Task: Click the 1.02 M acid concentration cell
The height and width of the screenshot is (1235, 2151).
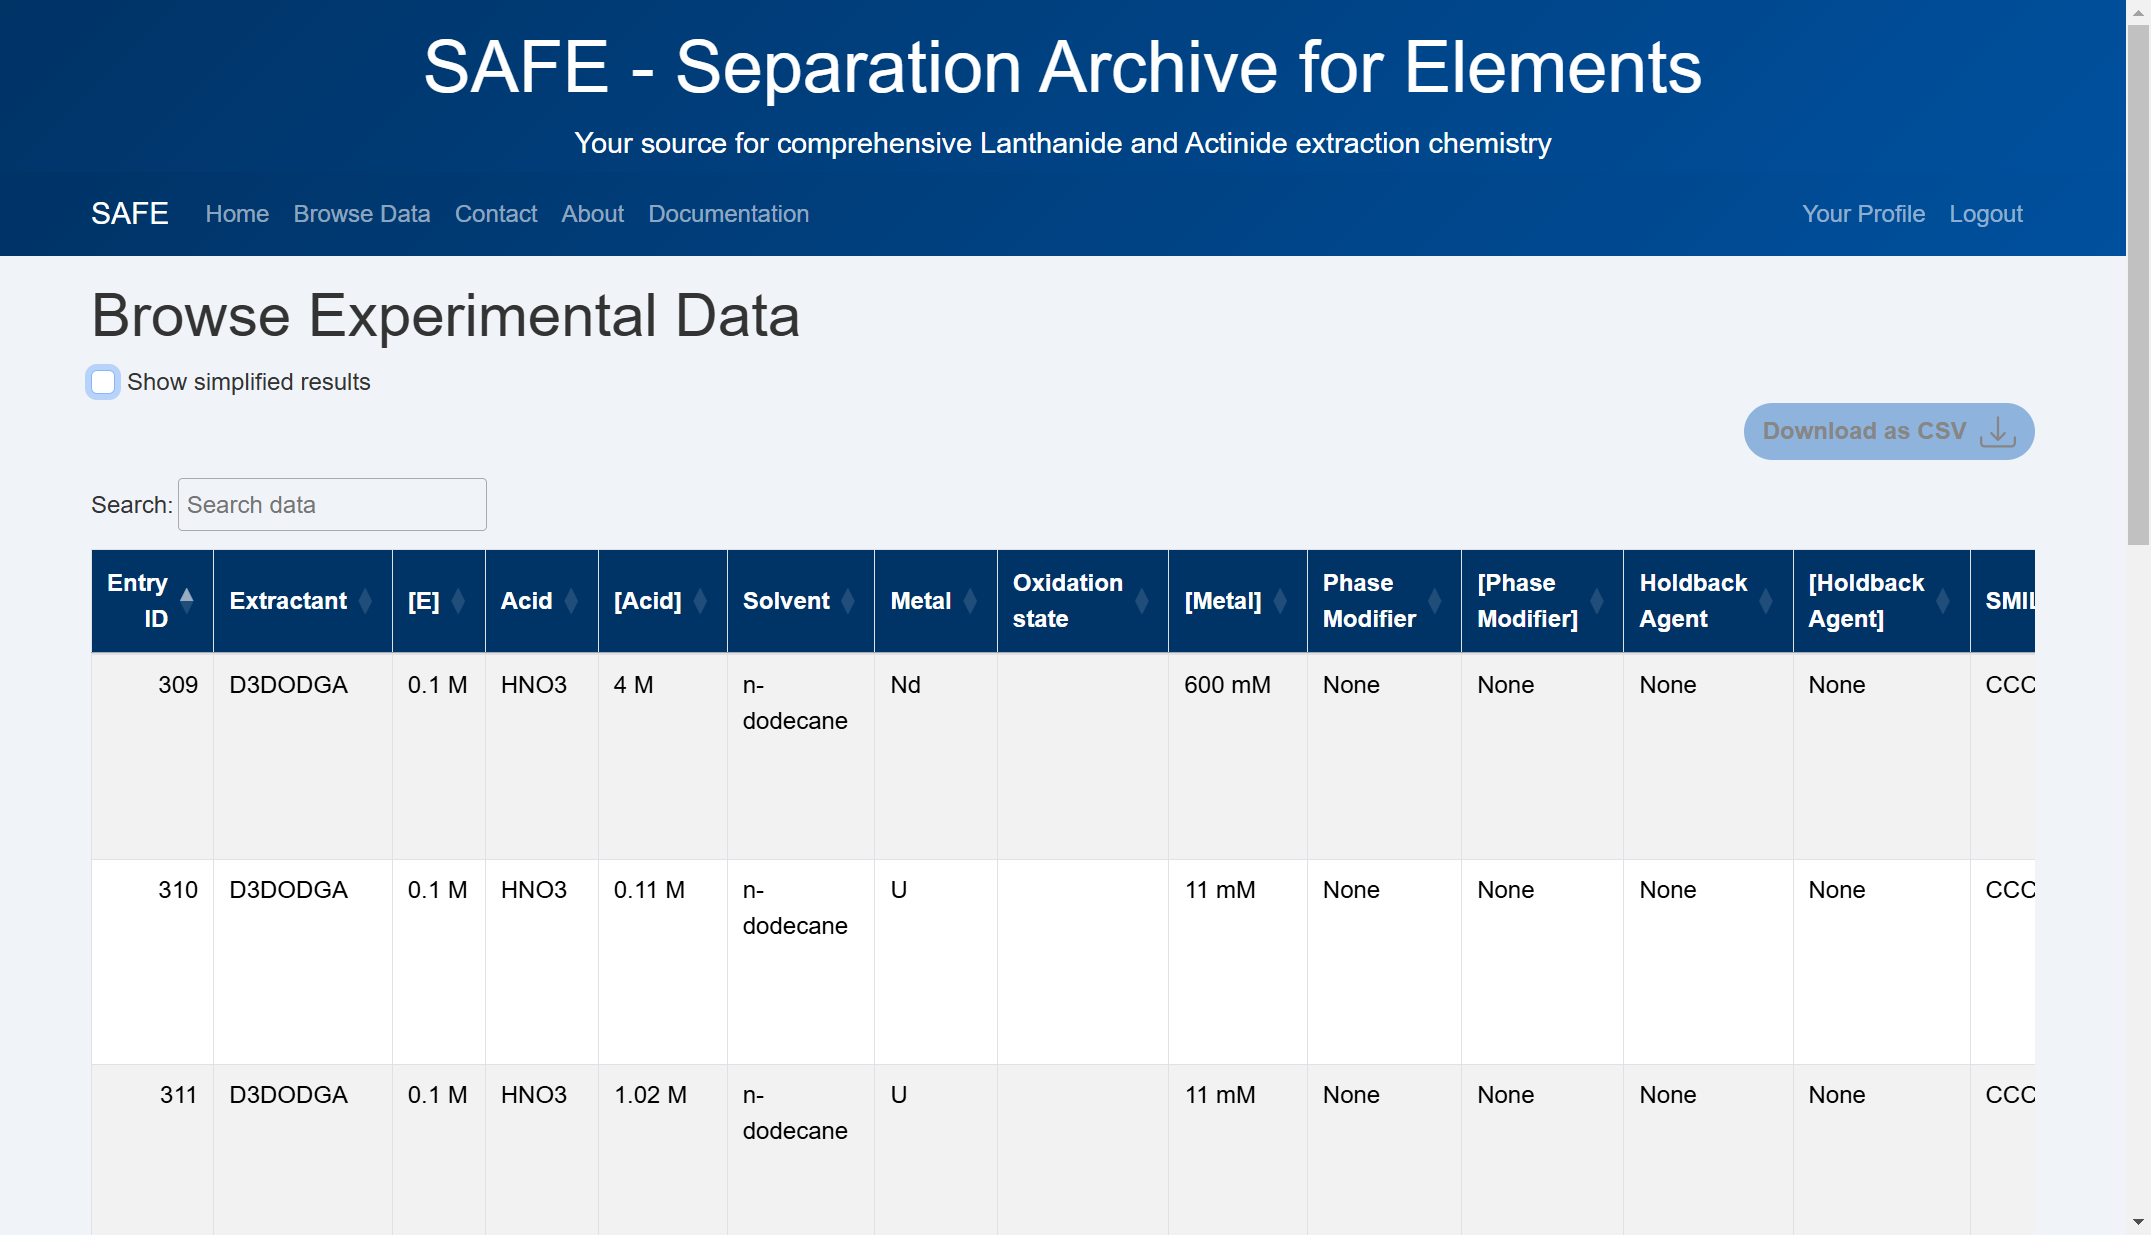Action: (x=662, y=1150)
